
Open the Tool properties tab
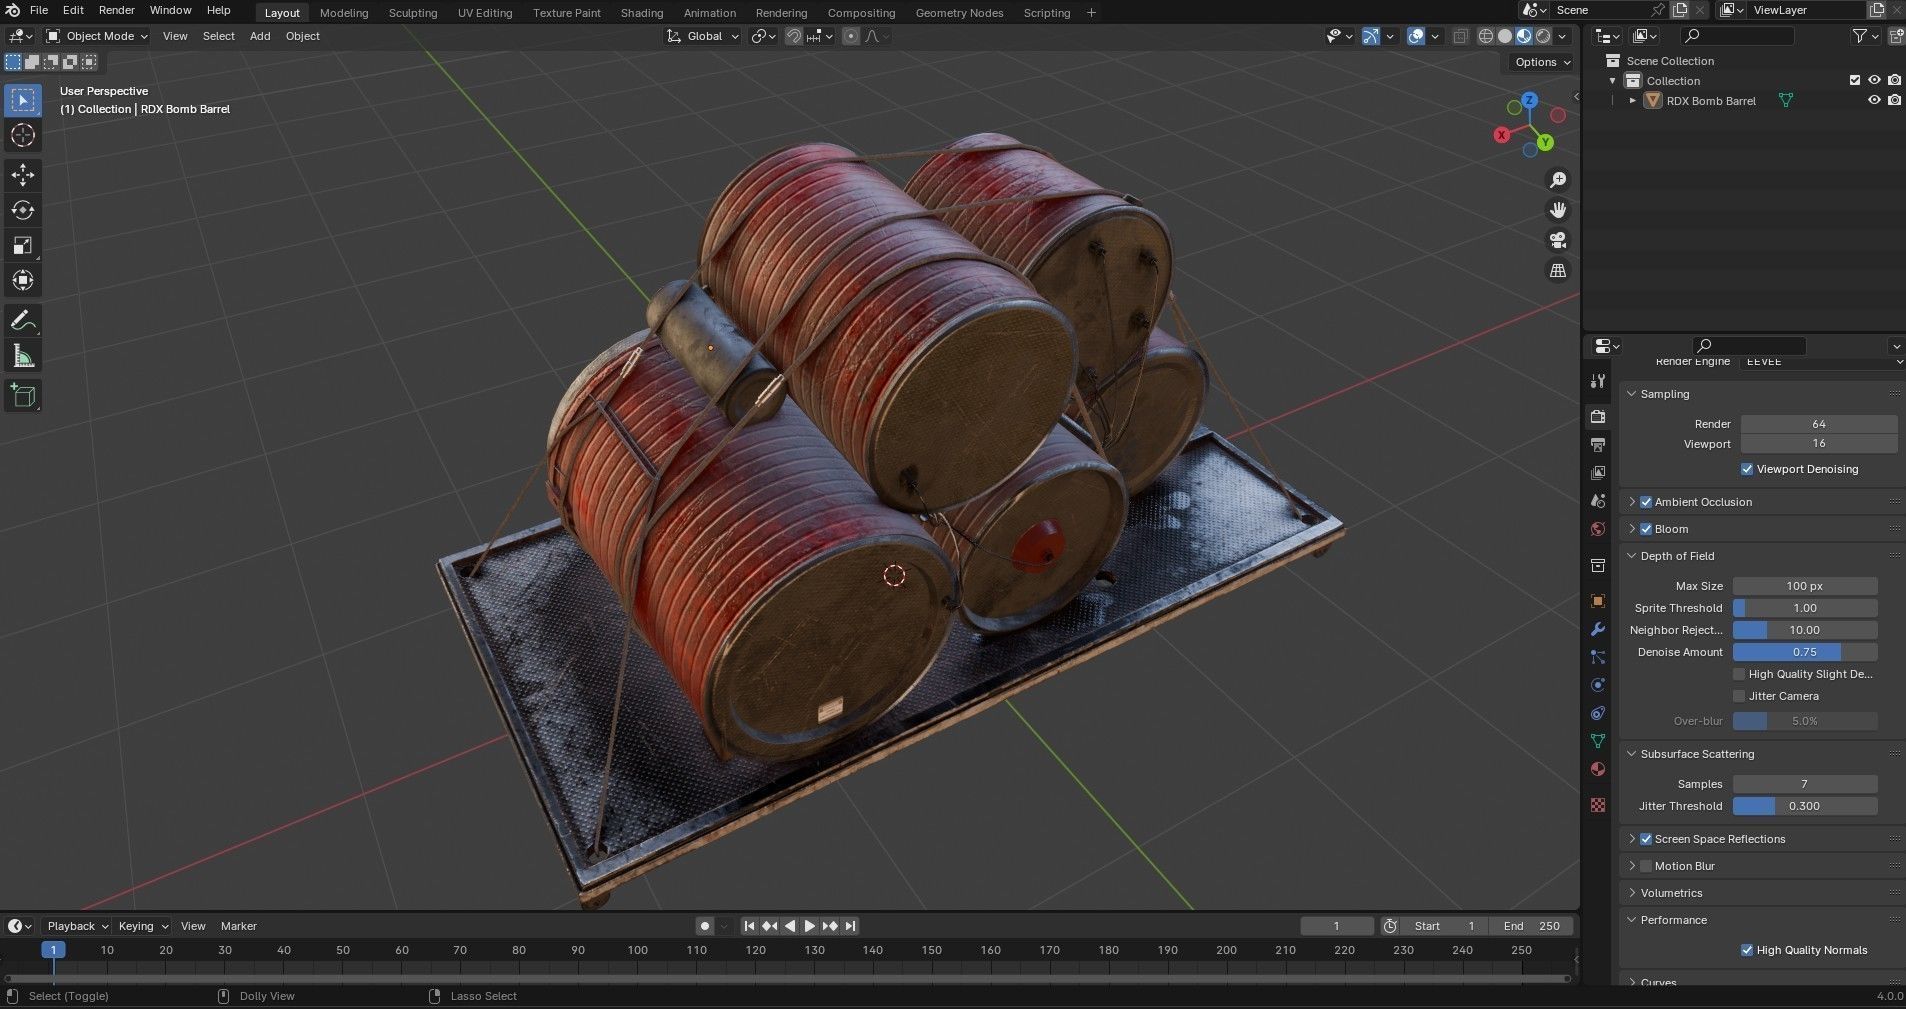click(x=1598, y=381)
